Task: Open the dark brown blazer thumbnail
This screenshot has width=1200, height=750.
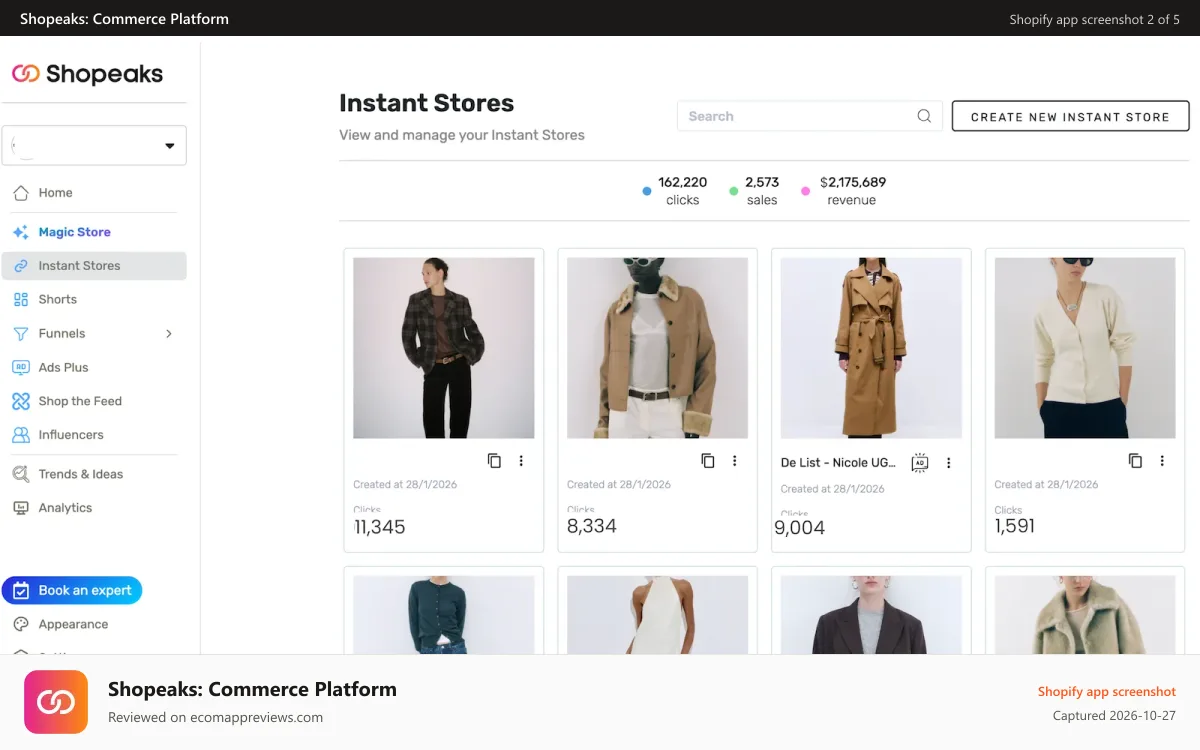Action: coord(871,615)
